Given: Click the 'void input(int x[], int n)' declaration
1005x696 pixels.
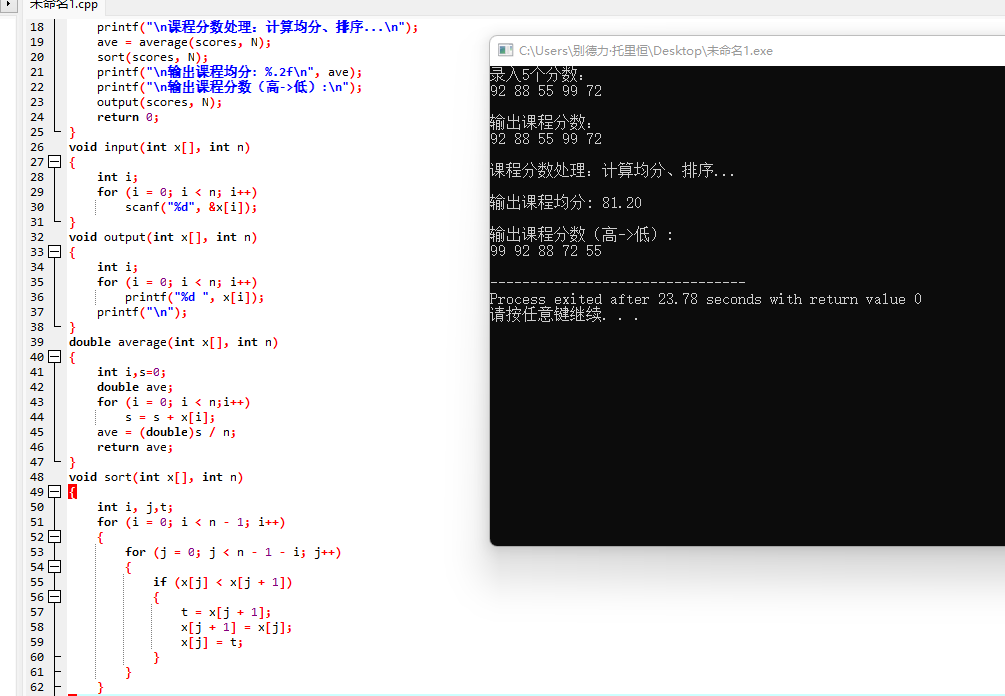Looking at the screenshot, I should point(160,147).
